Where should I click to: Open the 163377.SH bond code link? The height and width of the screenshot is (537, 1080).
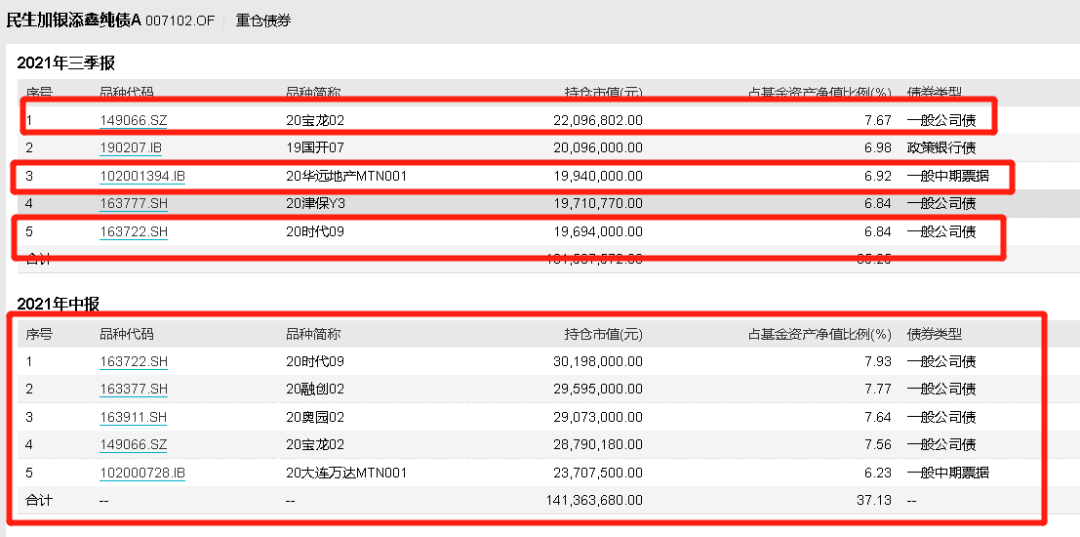(133, 389)
